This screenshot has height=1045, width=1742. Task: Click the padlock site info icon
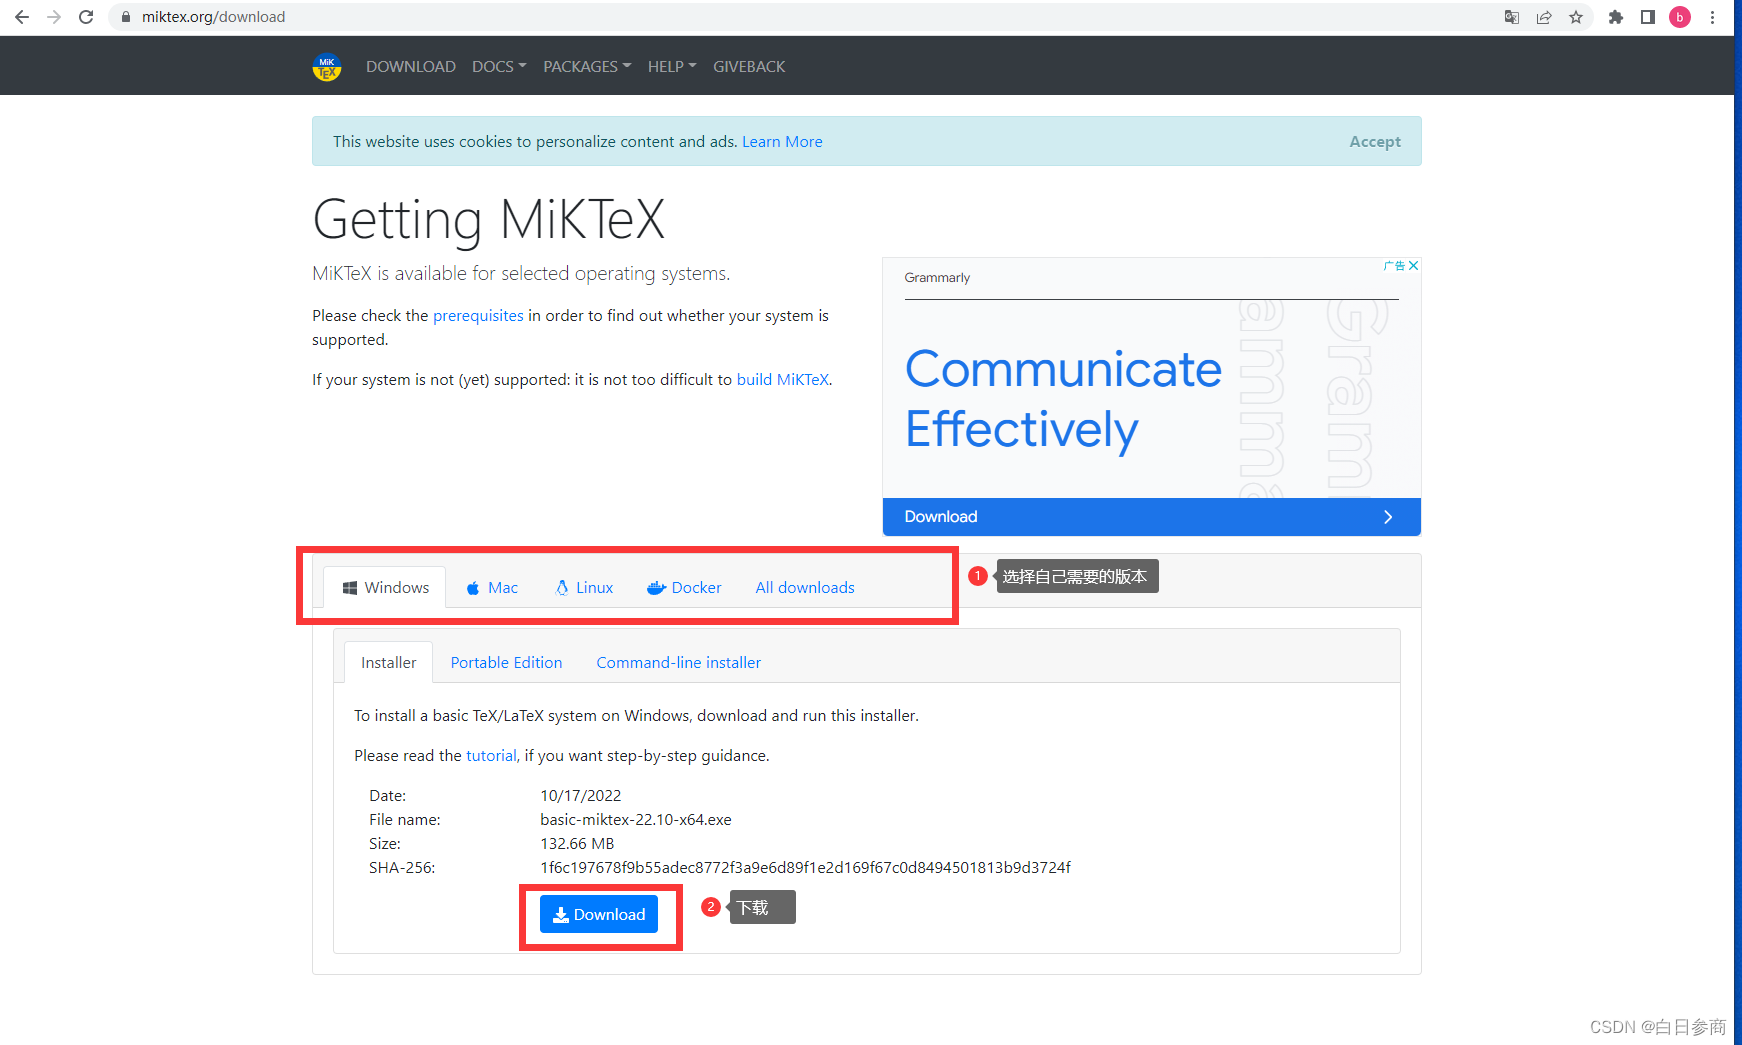click(126, 17)
